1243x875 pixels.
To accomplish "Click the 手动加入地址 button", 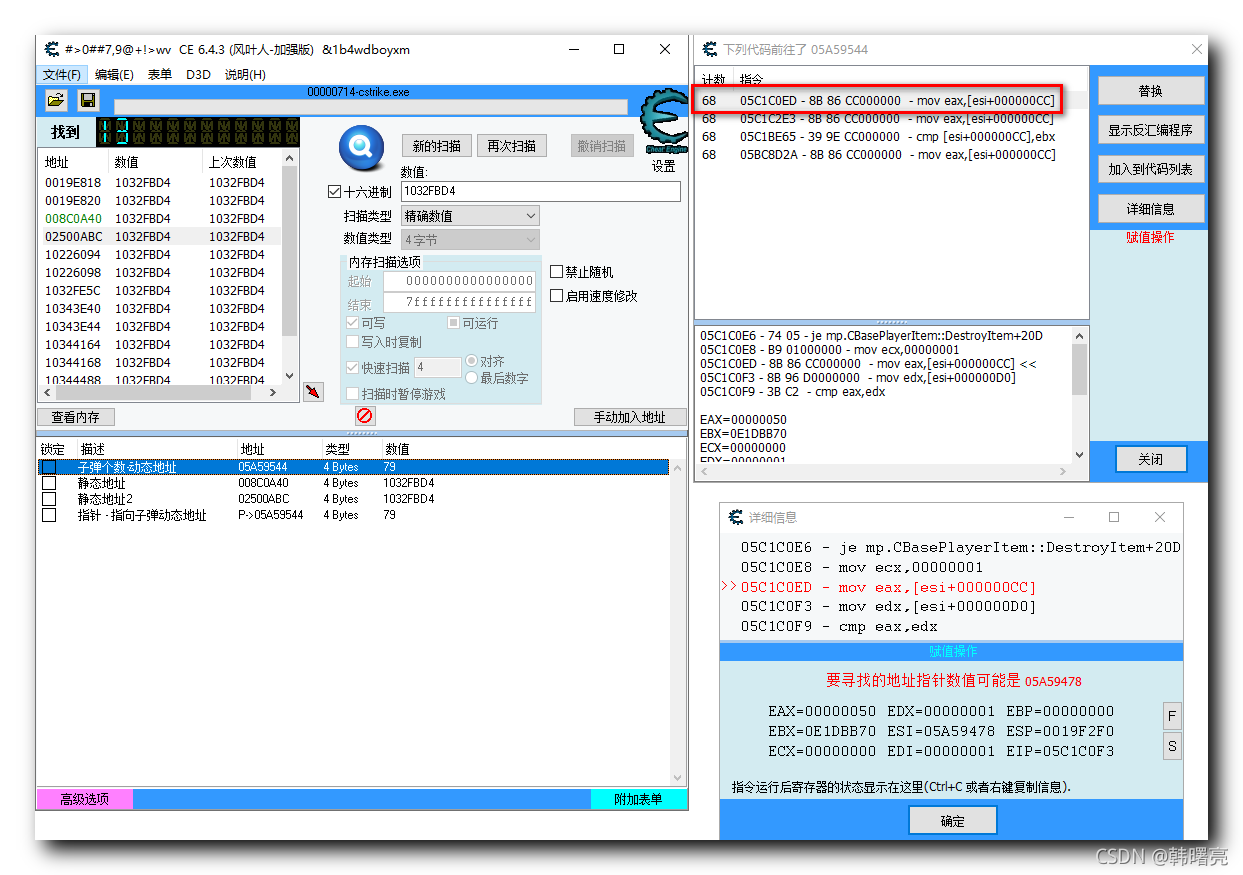I will coord(630,417).
